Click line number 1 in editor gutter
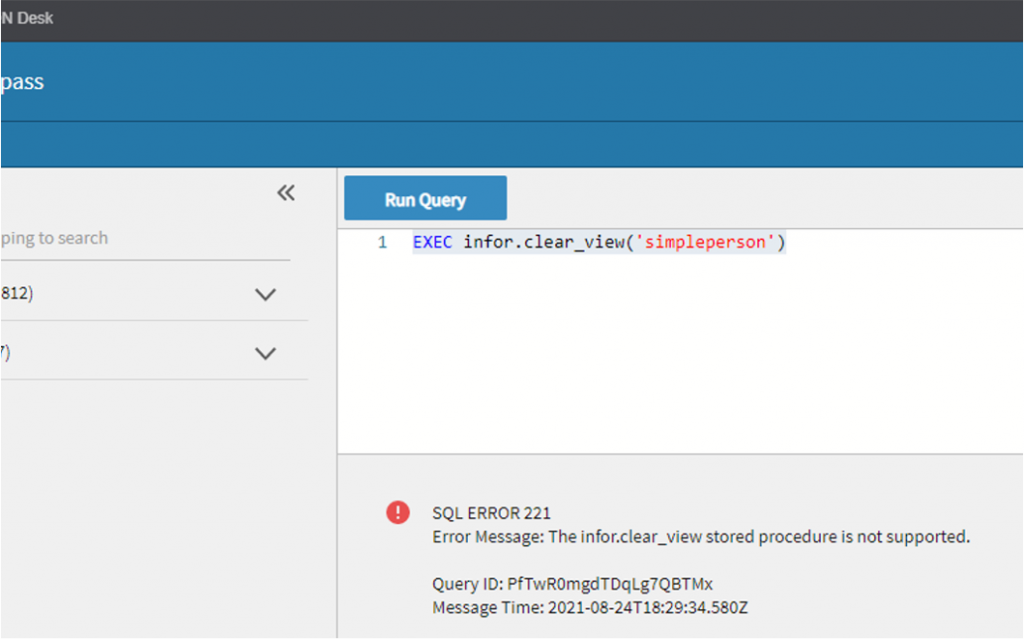 point(382,243)
